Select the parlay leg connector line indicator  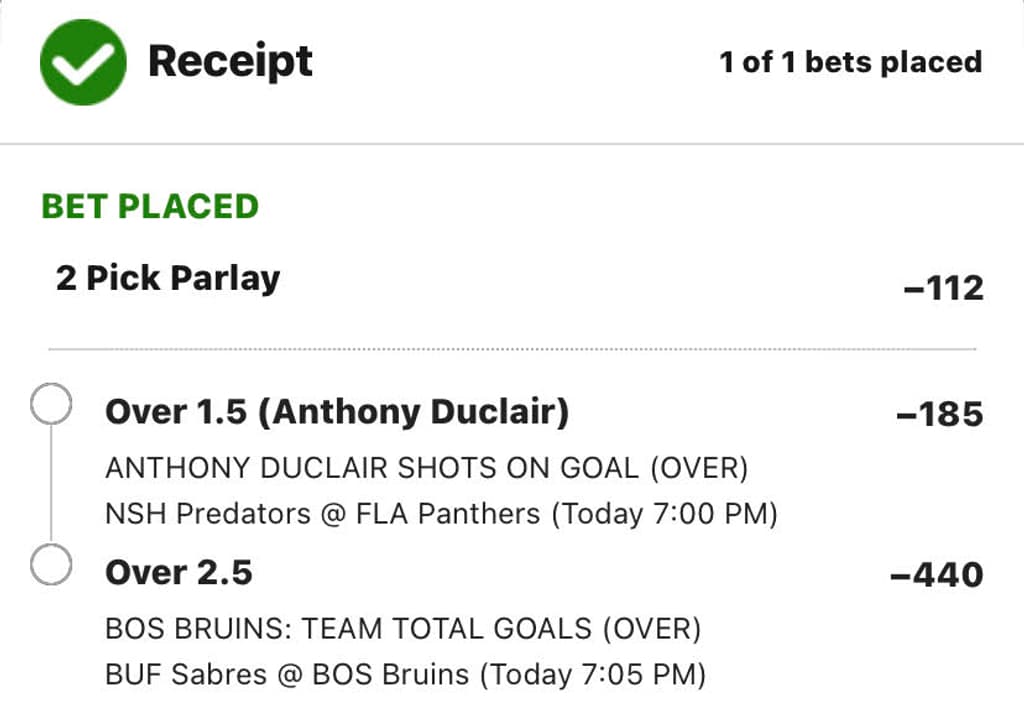50,483
